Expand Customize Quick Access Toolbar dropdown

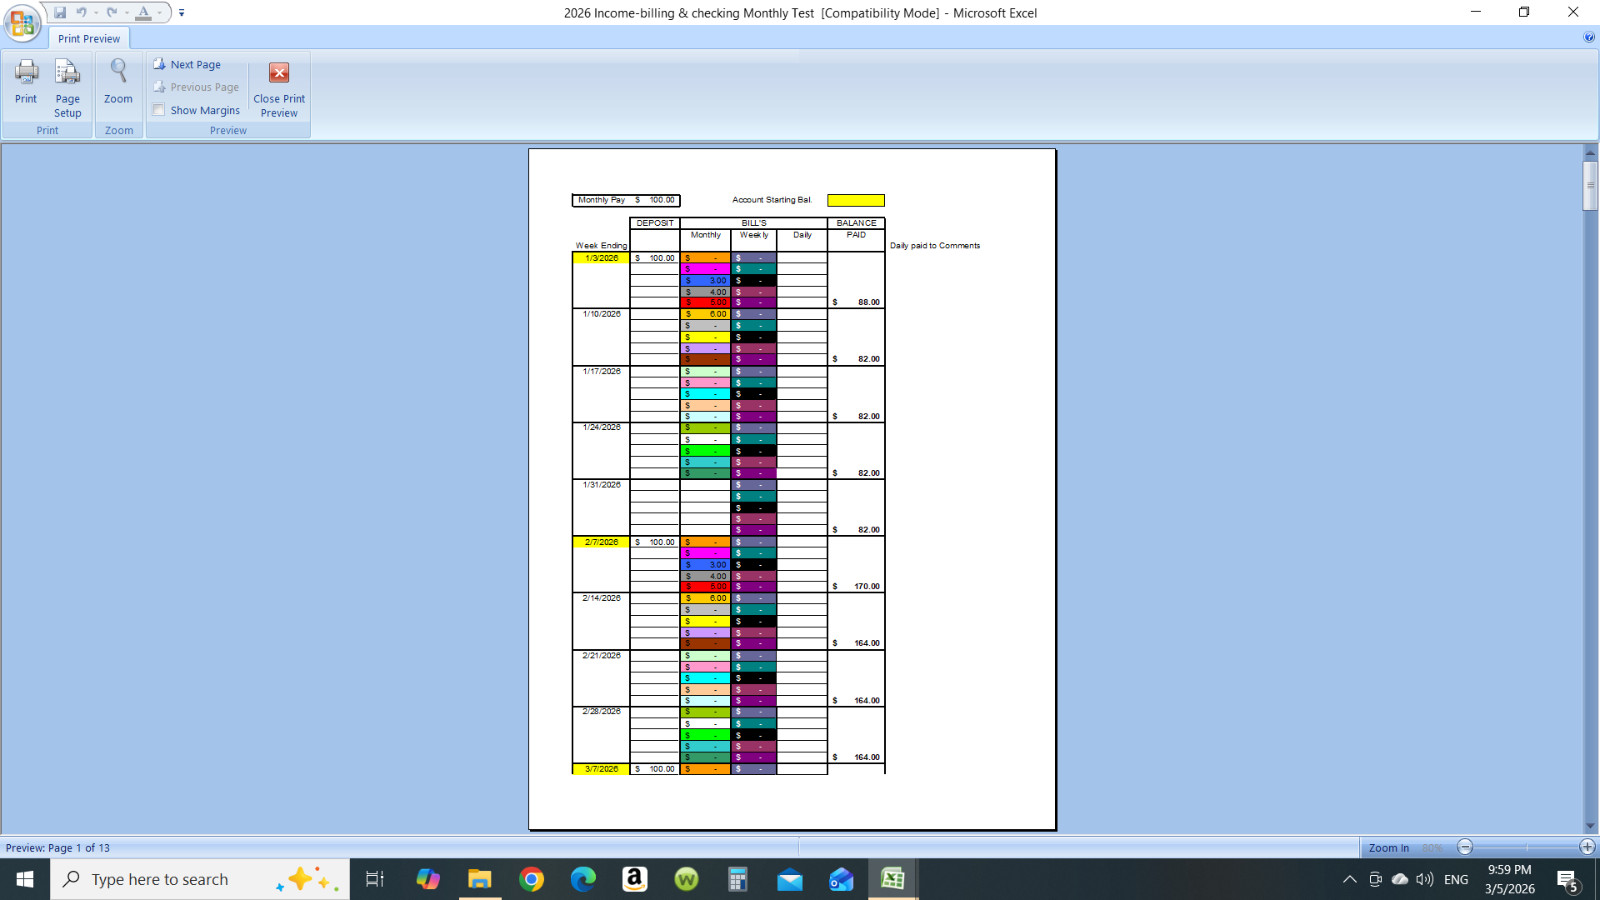click(181, 13)
